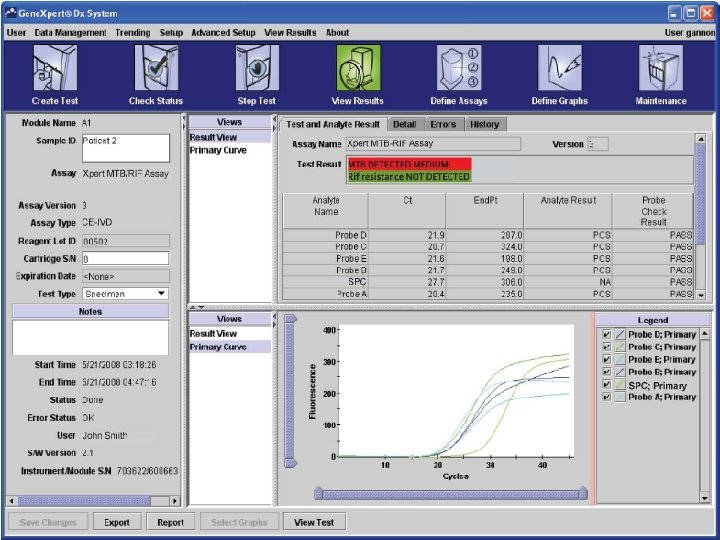Click the Notes text area
This screenshot has height=540, width=720.
pyautogui.click(x=90, y=338)
